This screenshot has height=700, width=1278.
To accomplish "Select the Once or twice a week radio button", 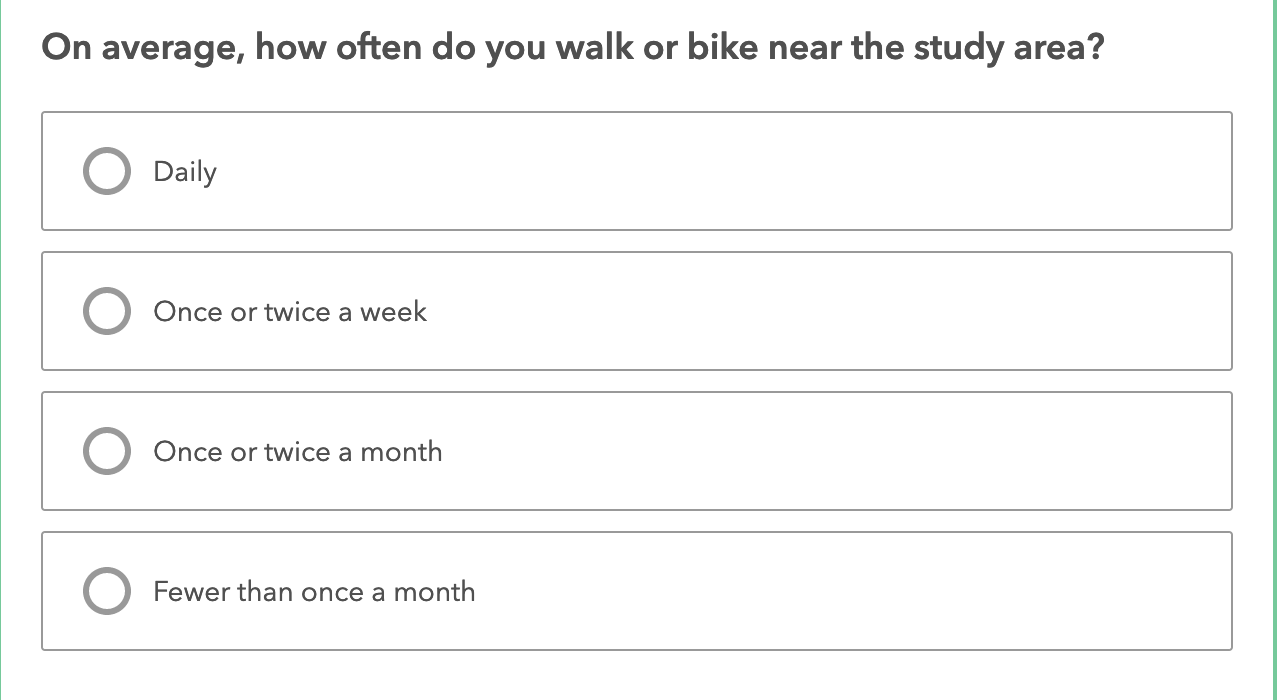I will pos(106,311).
